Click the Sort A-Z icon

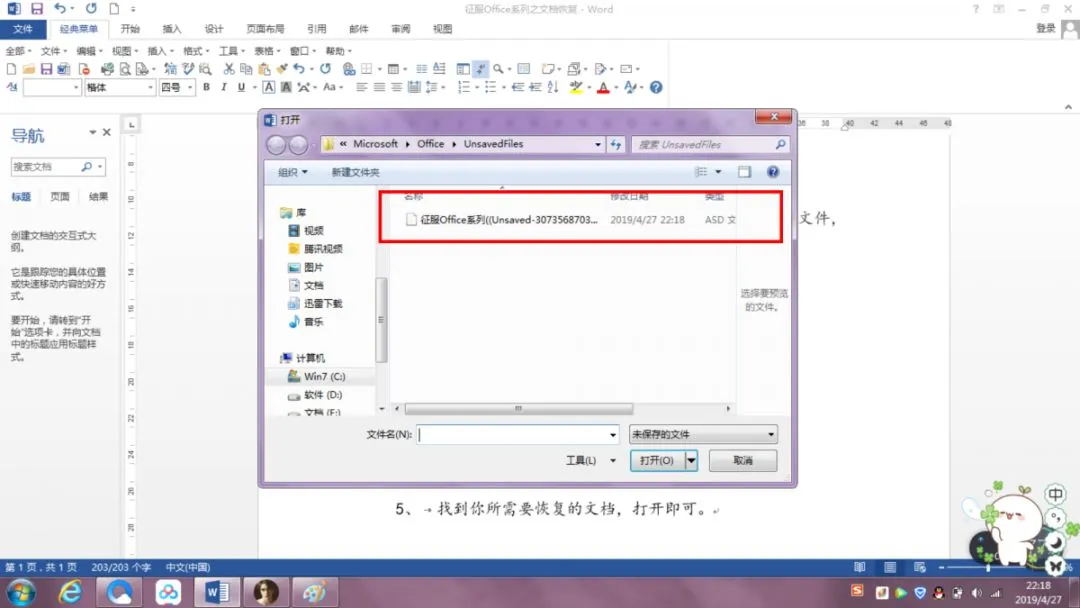pos(552,87)
